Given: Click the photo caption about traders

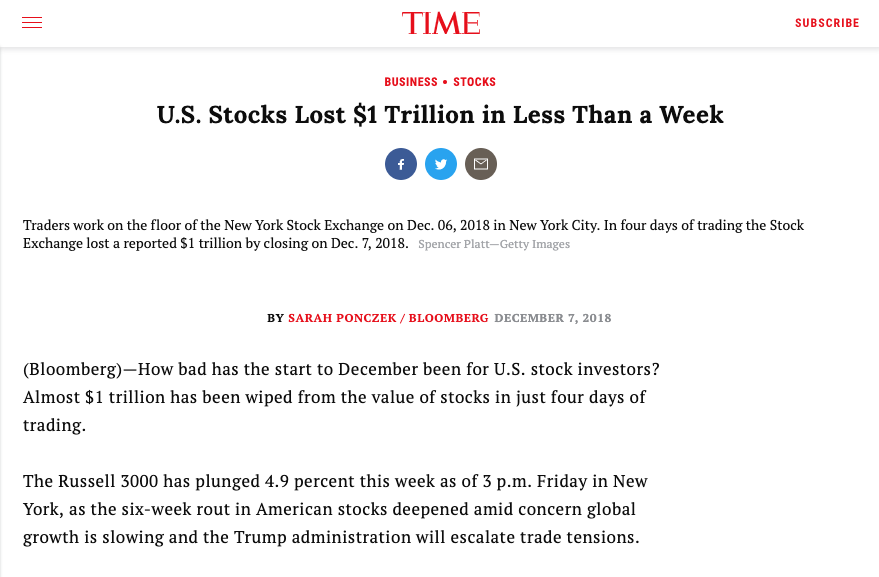Looking at the screenshot, I should click(x=413, y=234).
